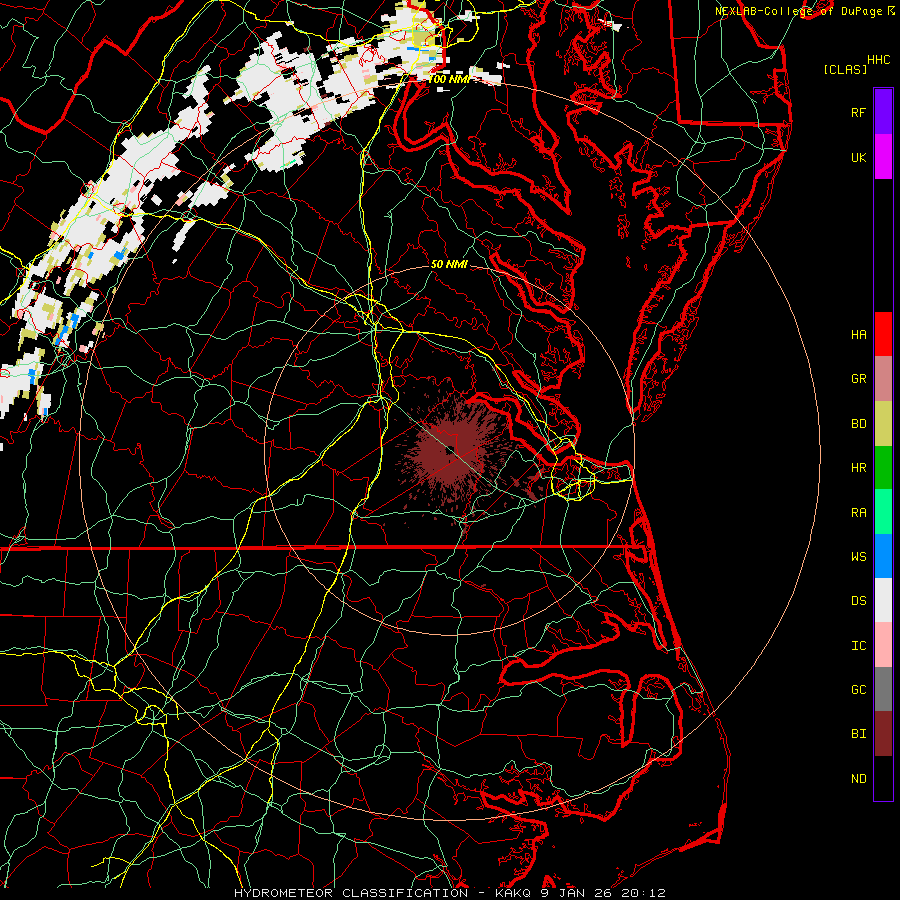Click the 100 NMI range ring label
This screenshot has width=900, height=900.
[x=449, y=79]
